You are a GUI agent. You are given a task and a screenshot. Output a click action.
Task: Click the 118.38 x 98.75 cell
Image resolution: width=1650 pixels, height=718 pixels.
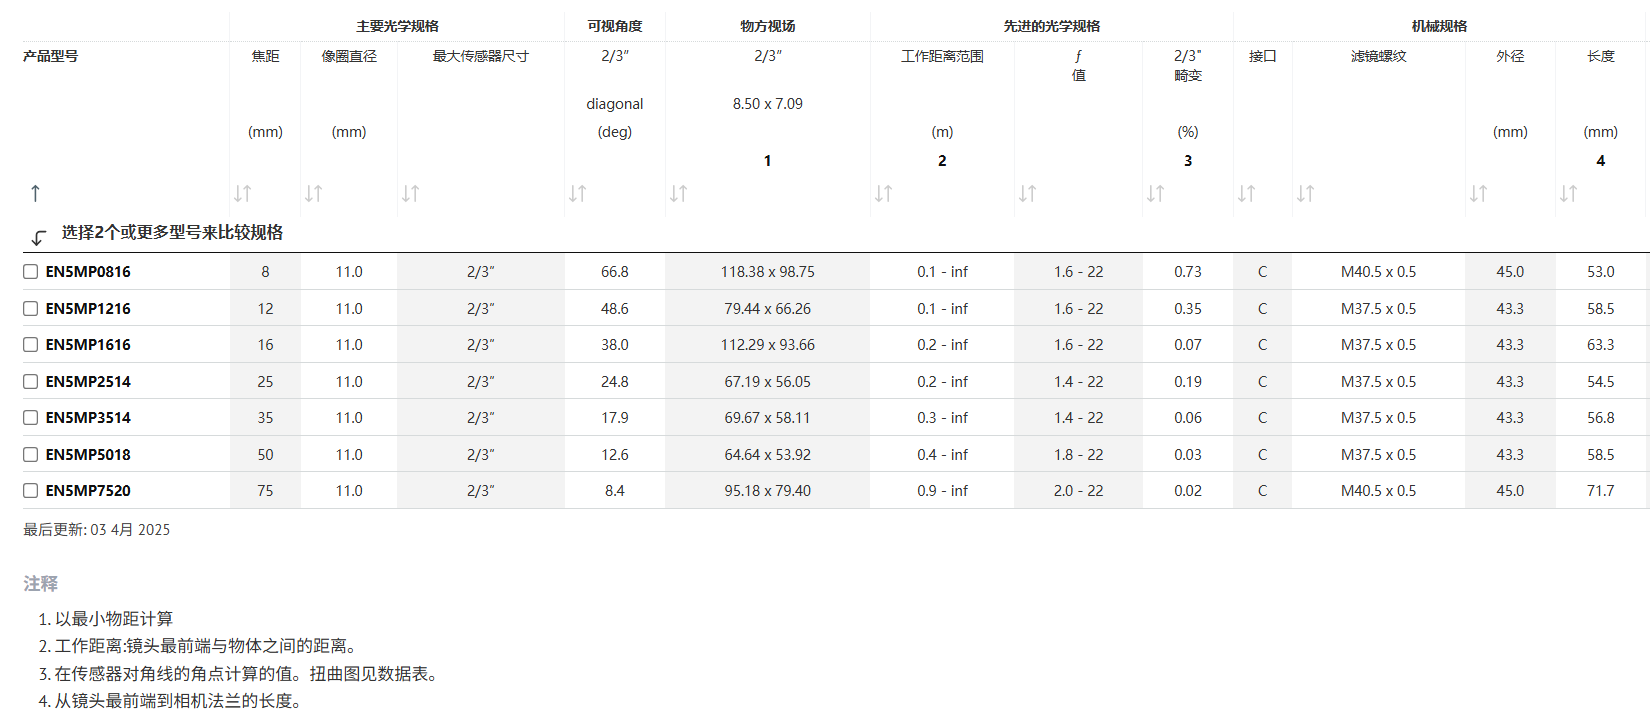(767, 272)
